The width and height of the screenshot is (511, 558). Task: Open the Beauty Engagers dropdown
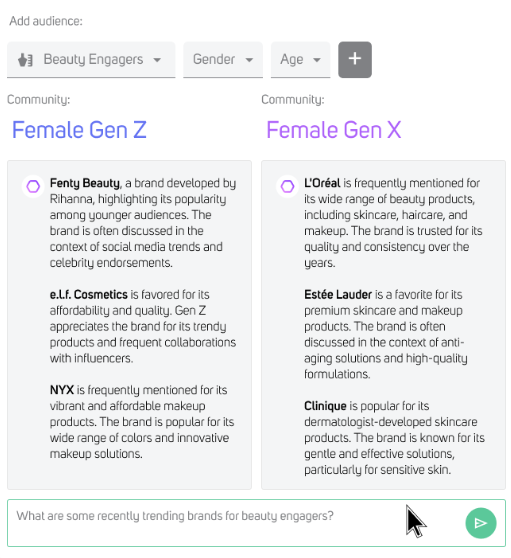[91, 59]
